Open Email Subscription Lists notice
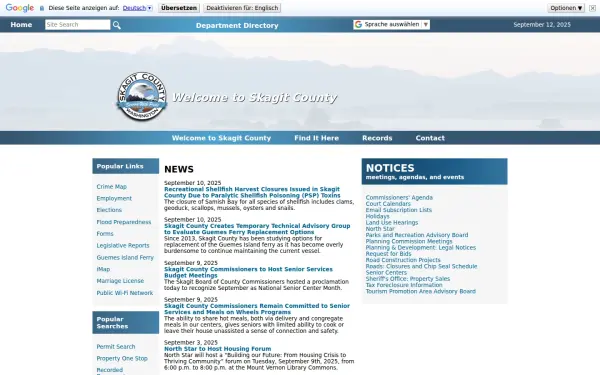Viewport: 600px width, 375px height. [x=398, y=210]
